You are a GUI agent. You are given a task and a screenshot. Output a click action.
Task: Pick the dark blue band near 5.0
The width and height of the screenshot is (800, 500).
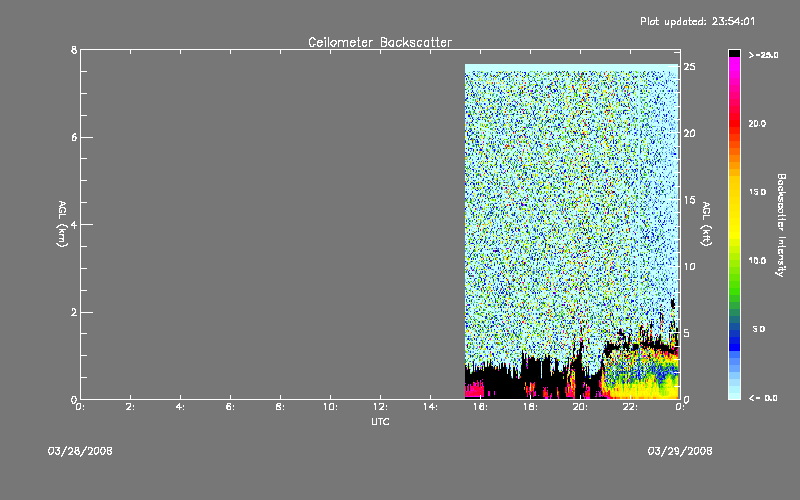[x=734, y=334]
